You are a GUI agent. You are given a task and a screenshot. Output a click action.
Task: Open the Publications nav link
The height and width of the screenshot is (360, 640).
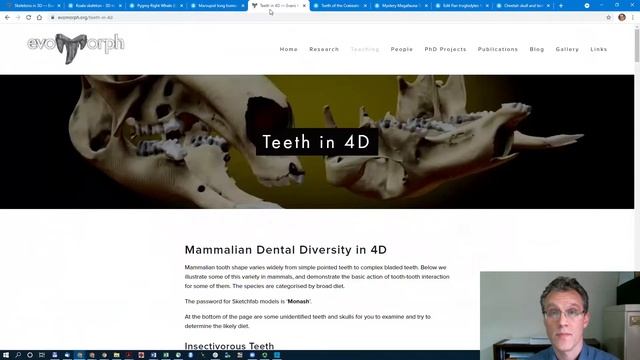(498, 49)
